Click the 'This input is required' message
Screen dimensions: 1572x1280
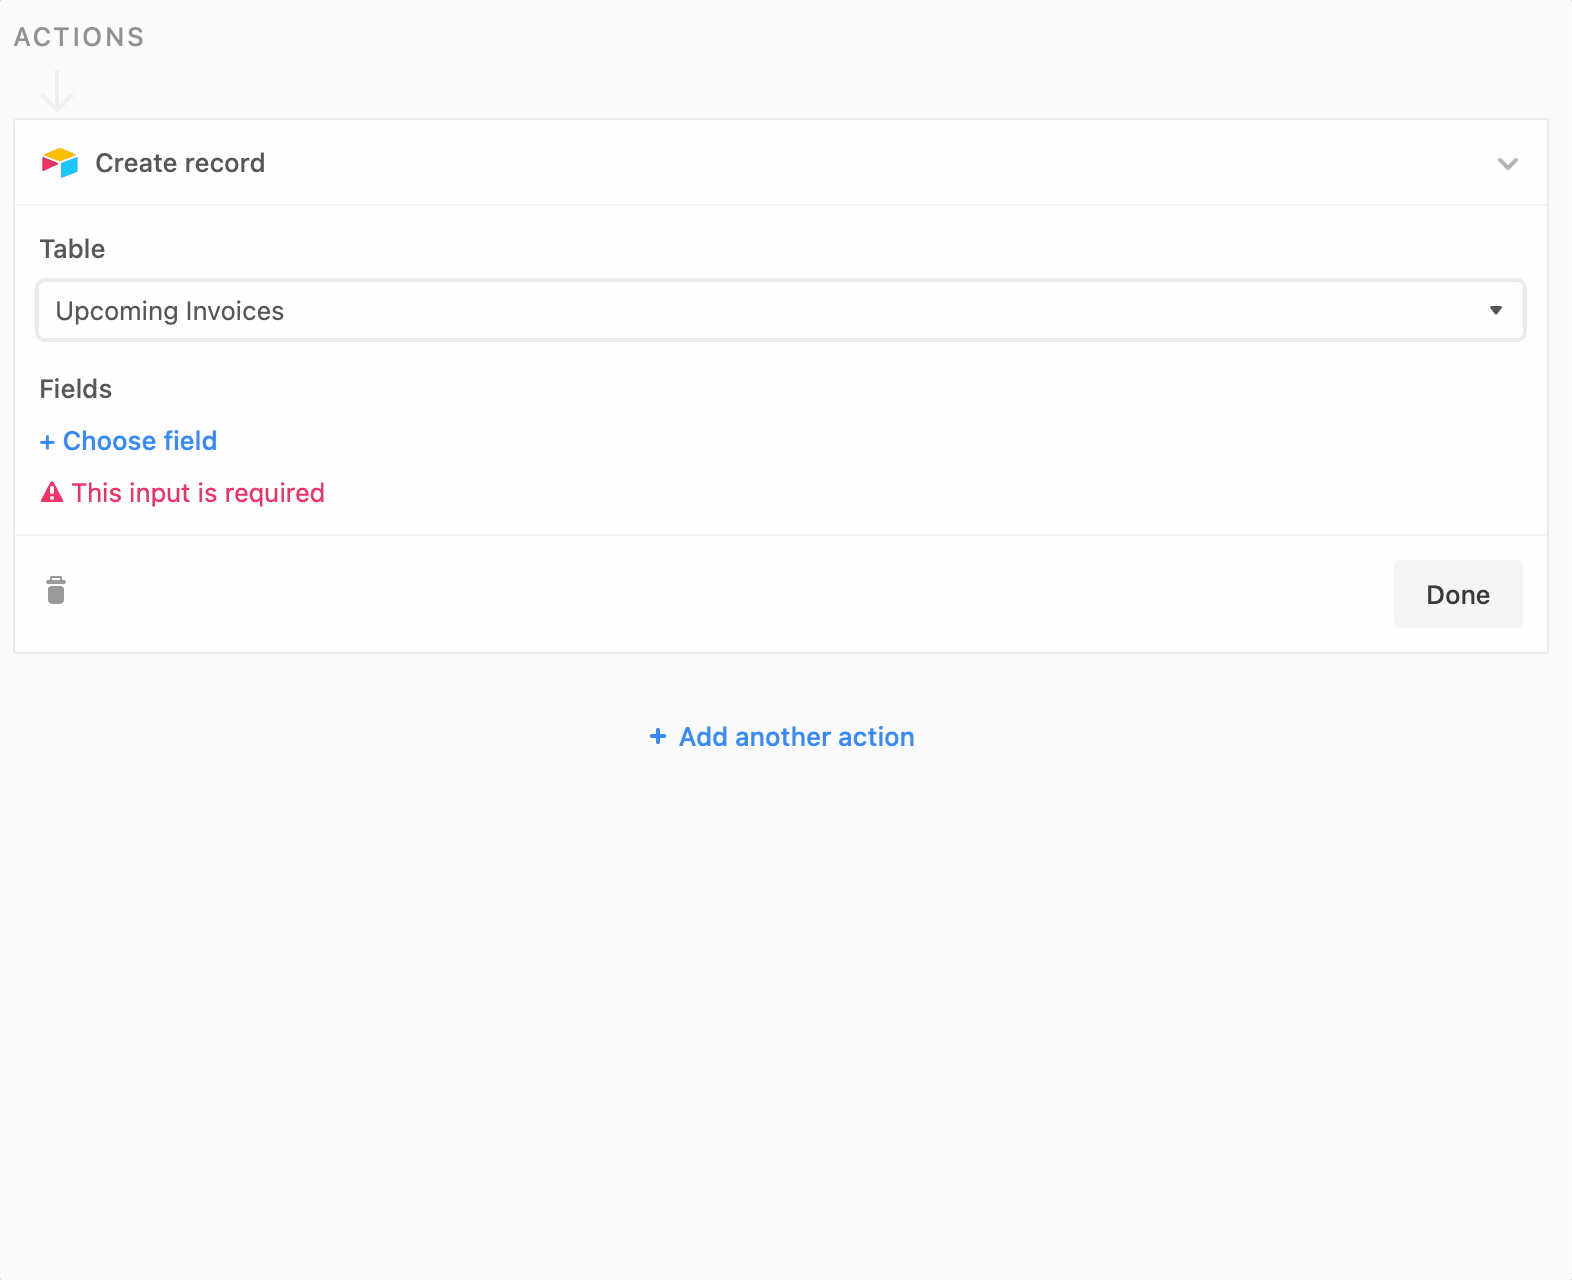point(198,493)
